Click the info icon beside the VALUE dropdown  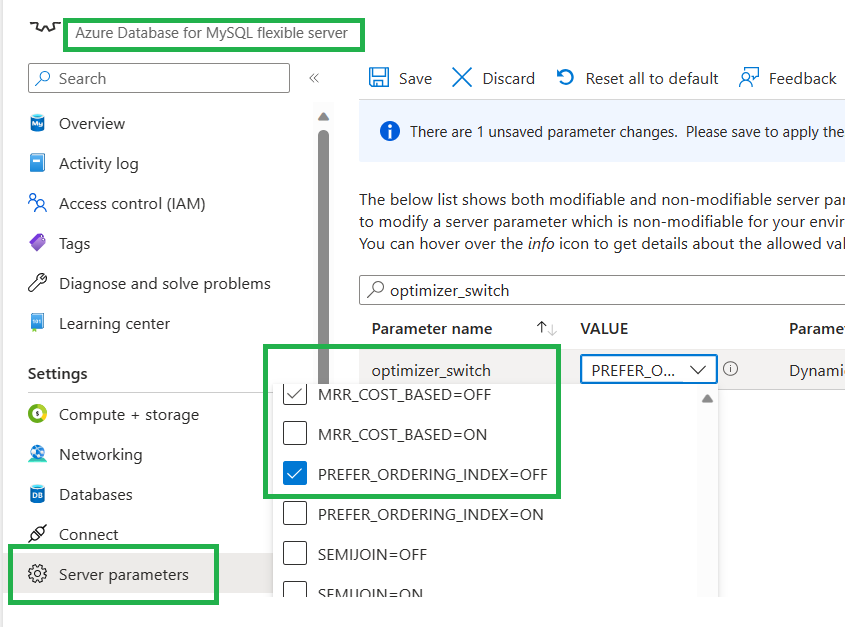[x=731, y=369]
